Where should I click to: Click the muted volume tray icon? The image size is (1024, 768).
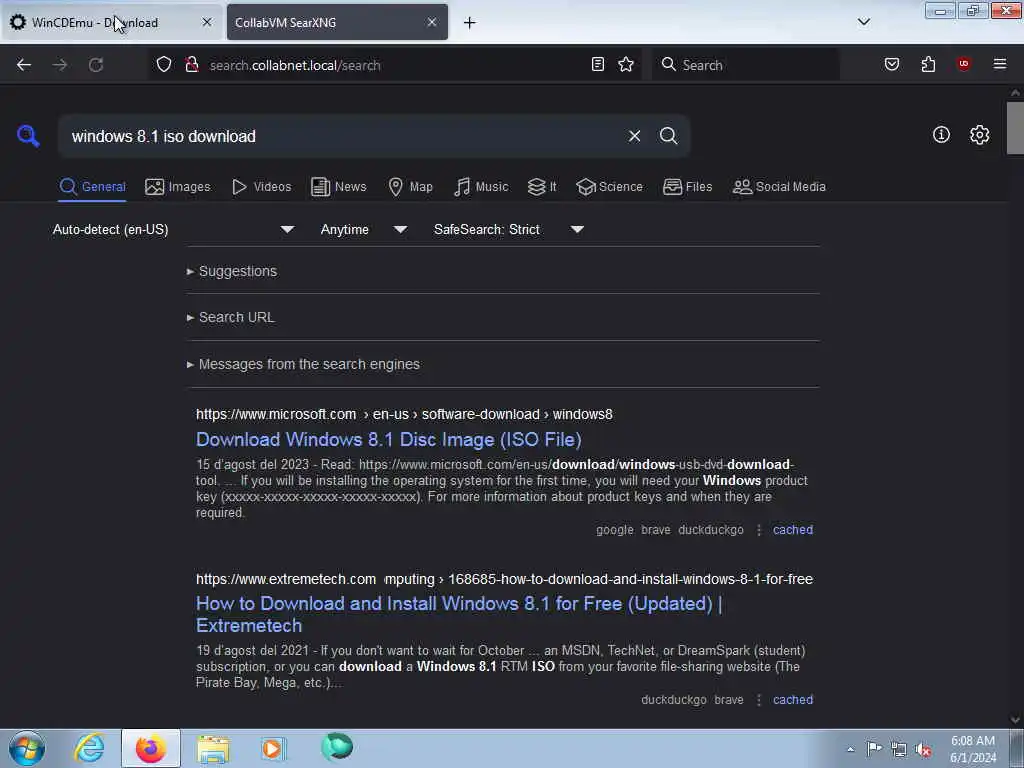click(923, 750)
